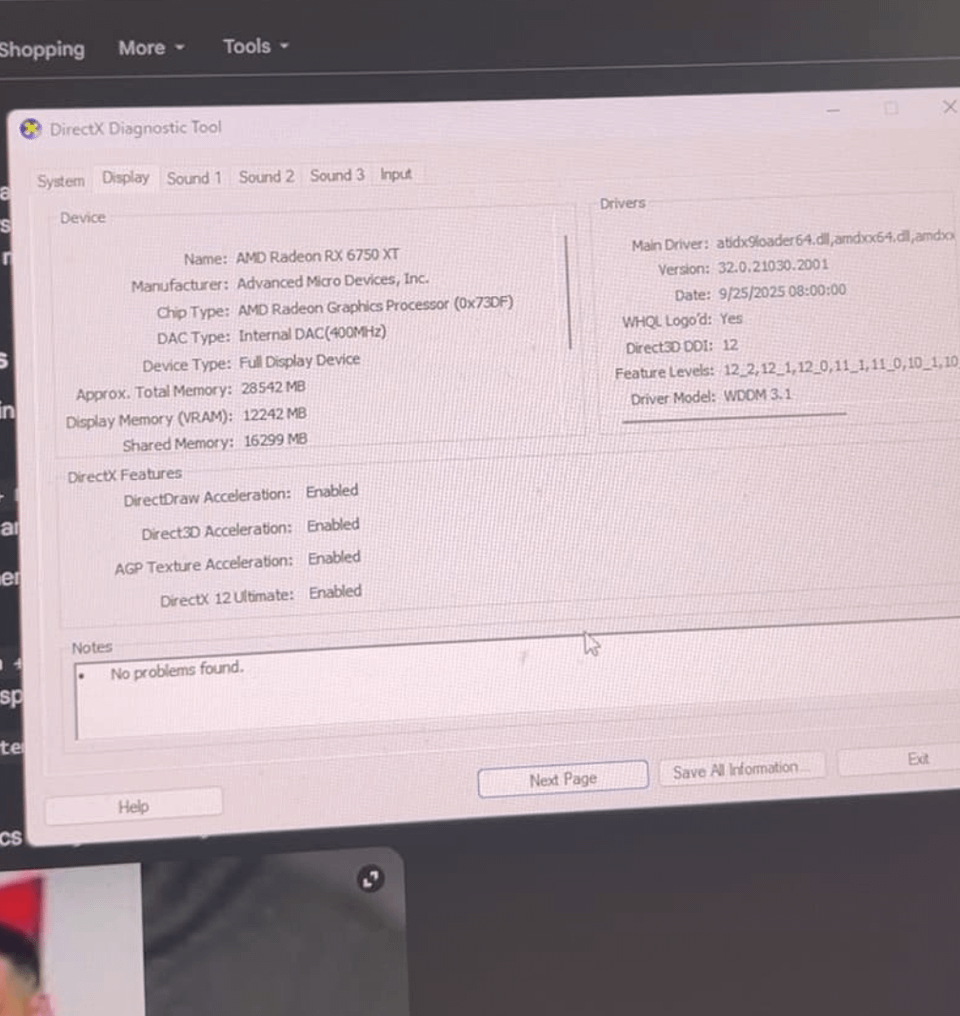
Task: Switch to the System tab
Action: (x=60, y=181)
